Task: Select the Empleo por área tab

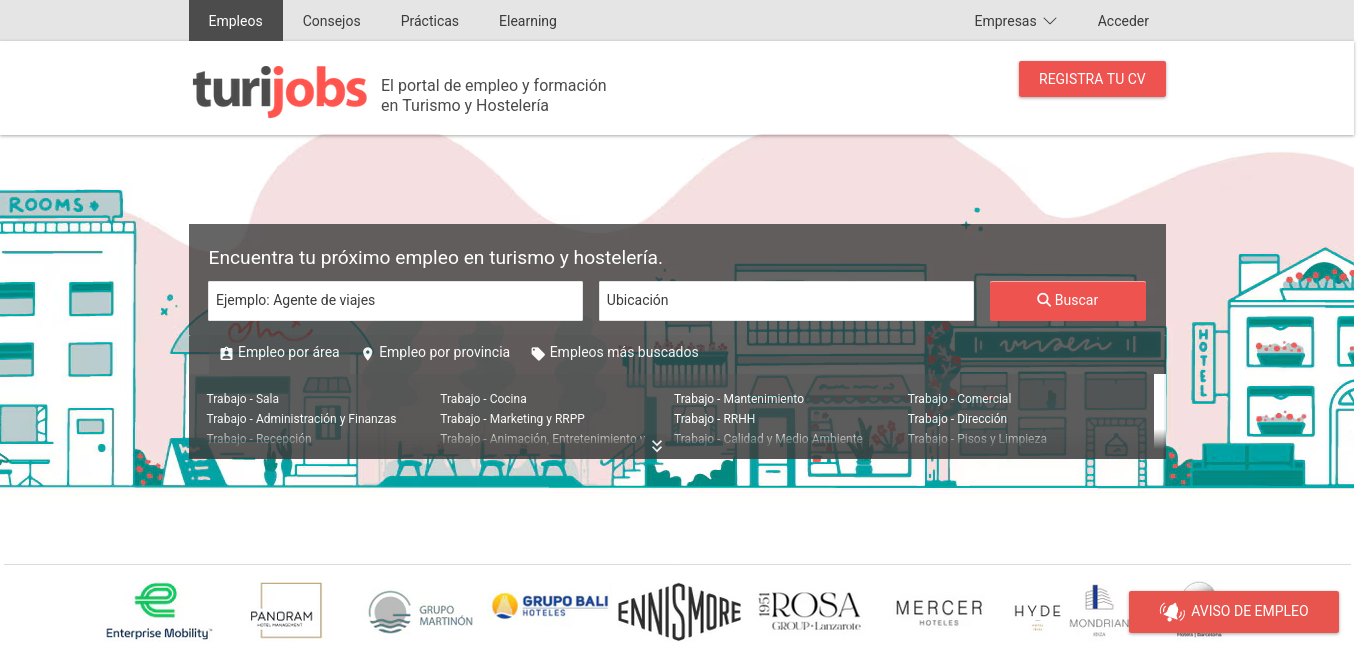Action: point(279,353)
